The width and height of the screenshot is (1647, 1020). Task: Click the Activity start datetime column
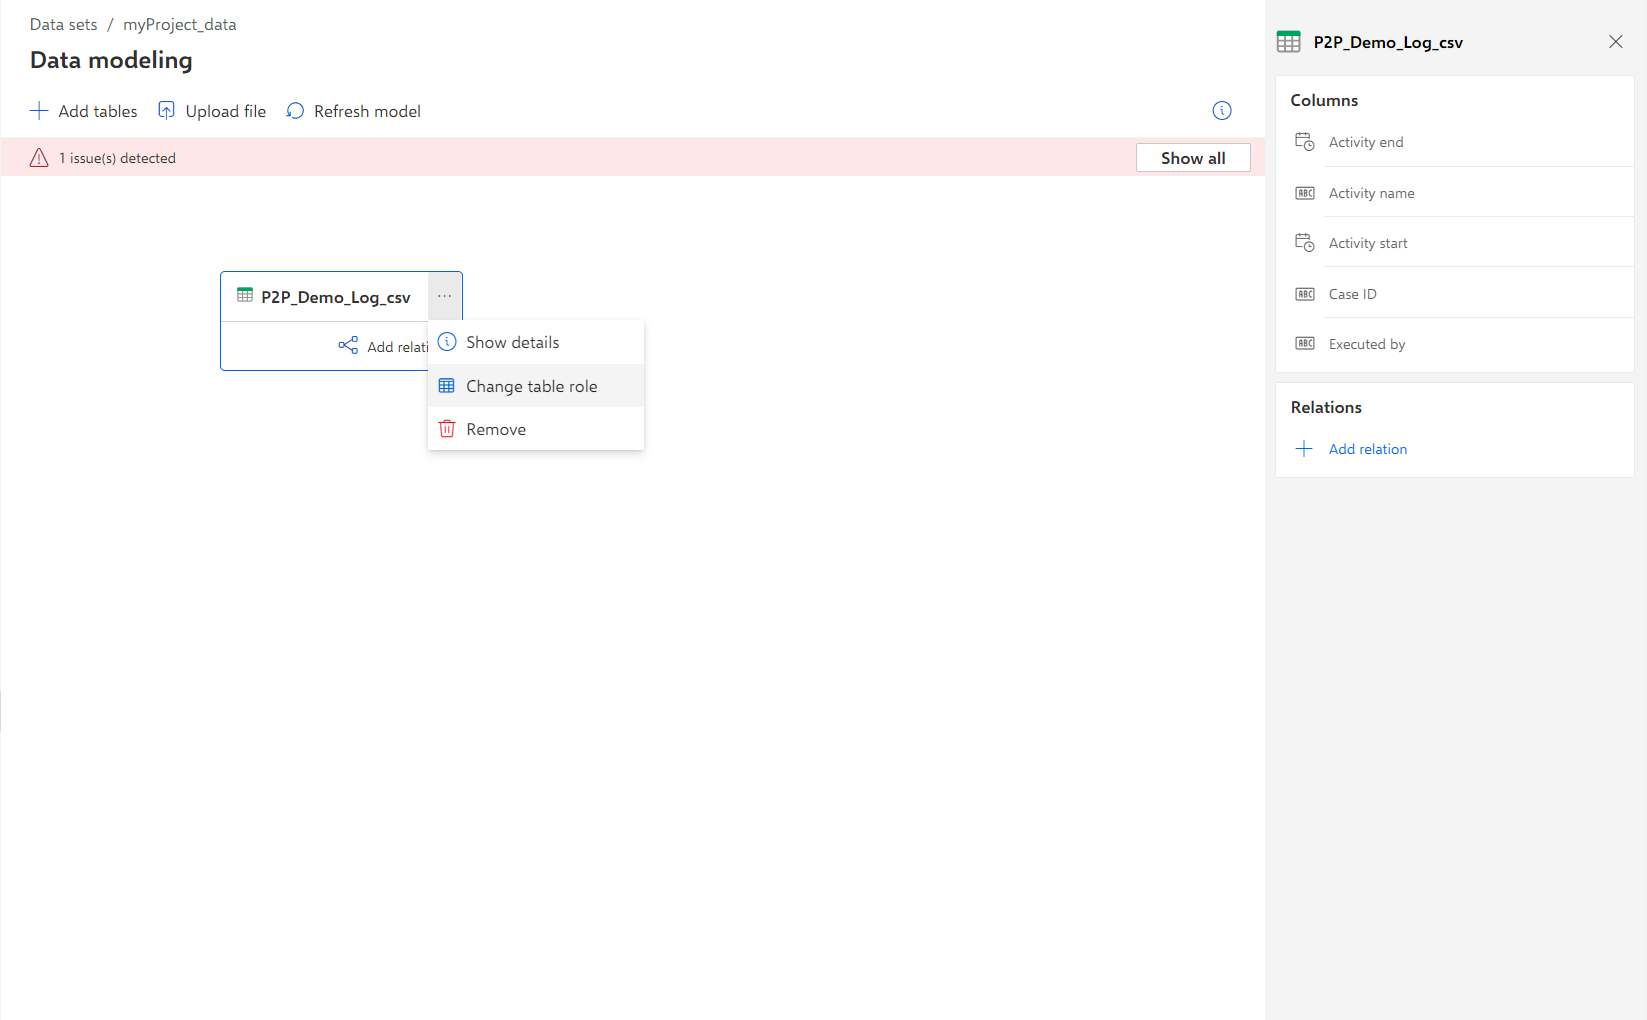pos(1455,243)
